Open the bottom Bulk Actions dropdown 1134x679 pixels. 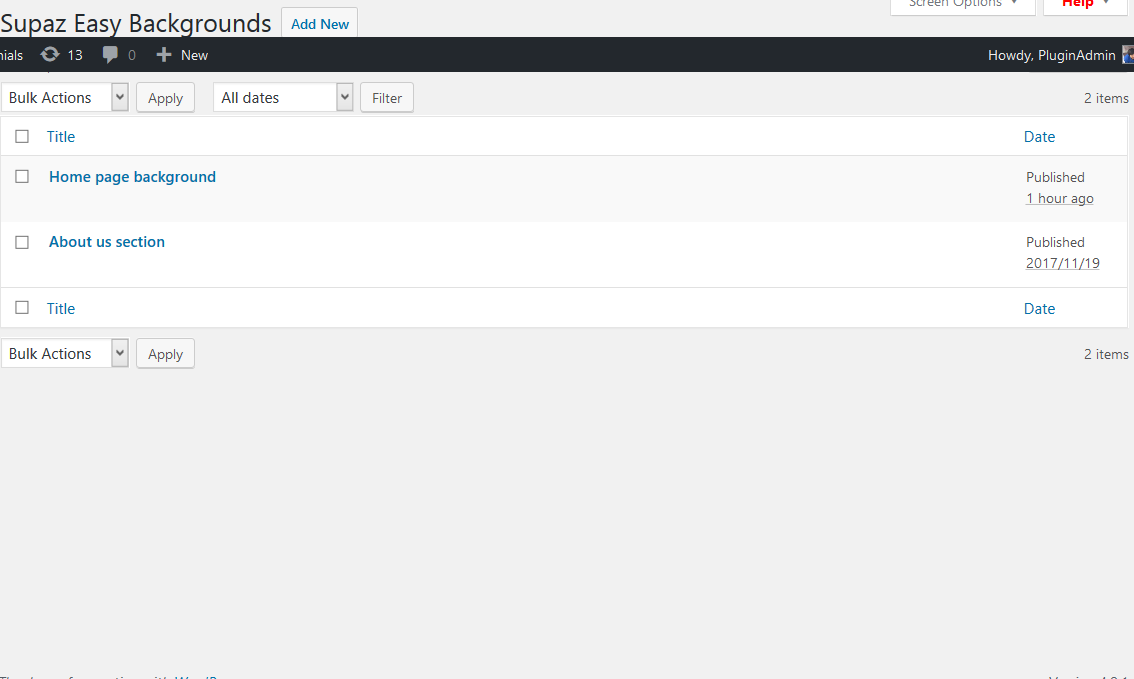click(x=65, y=354)
